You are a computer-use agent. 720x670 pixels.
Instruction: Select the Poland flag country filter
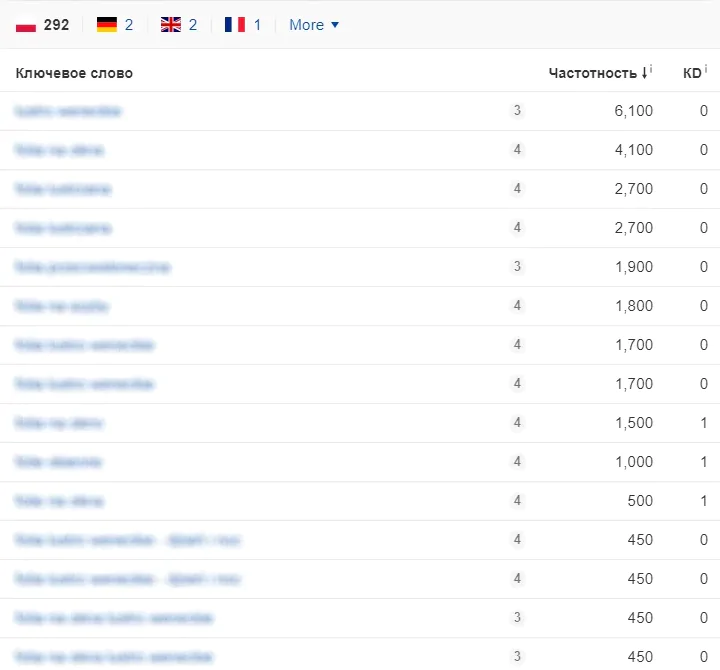click(42, 24)
